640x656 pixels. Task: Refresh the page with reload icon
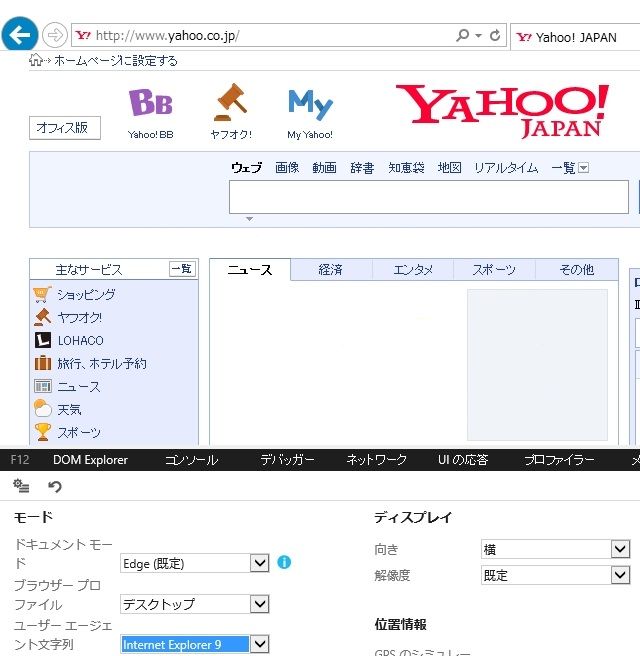(x=495, y=35)
